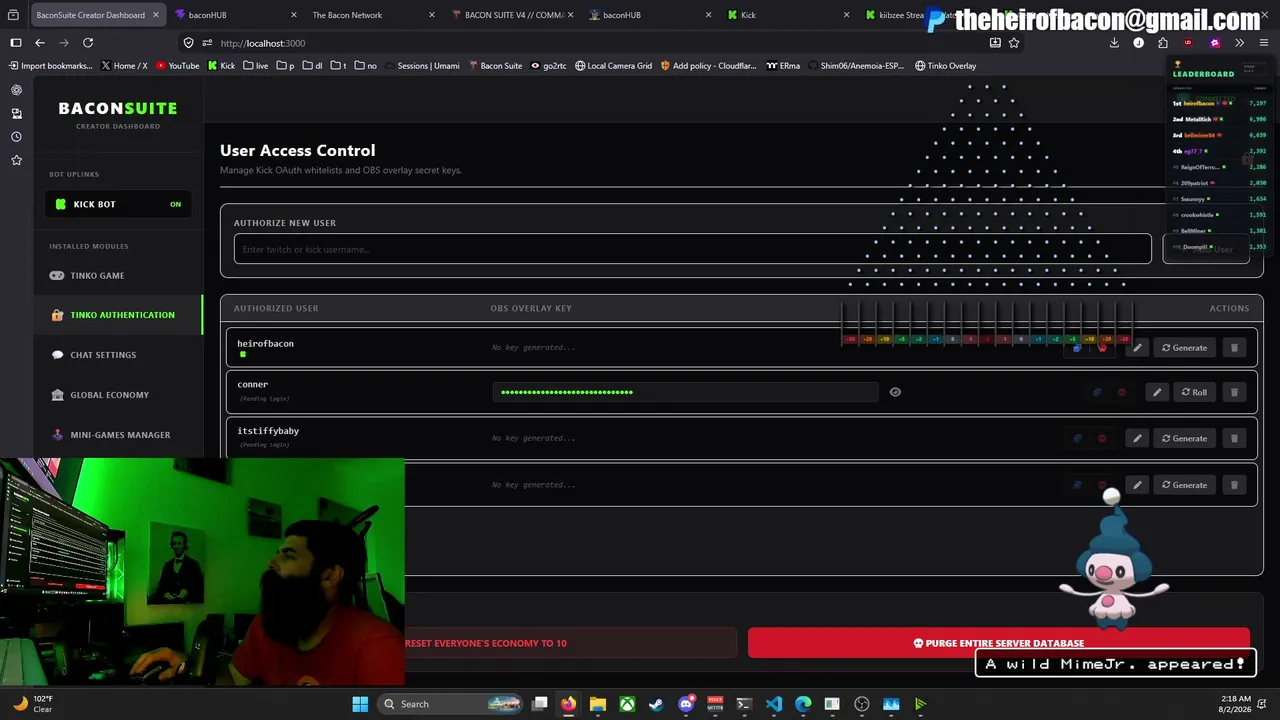Screen dimensions: 1280x720
Task: Click the red icon in itstiffybaby's row
Action: click(x=1102, y=438)
